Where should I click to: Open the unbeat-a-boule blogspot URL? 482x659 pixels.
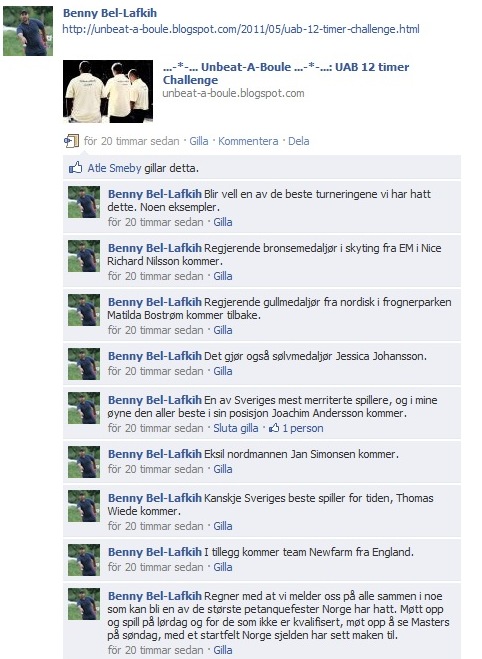(241, 29)
